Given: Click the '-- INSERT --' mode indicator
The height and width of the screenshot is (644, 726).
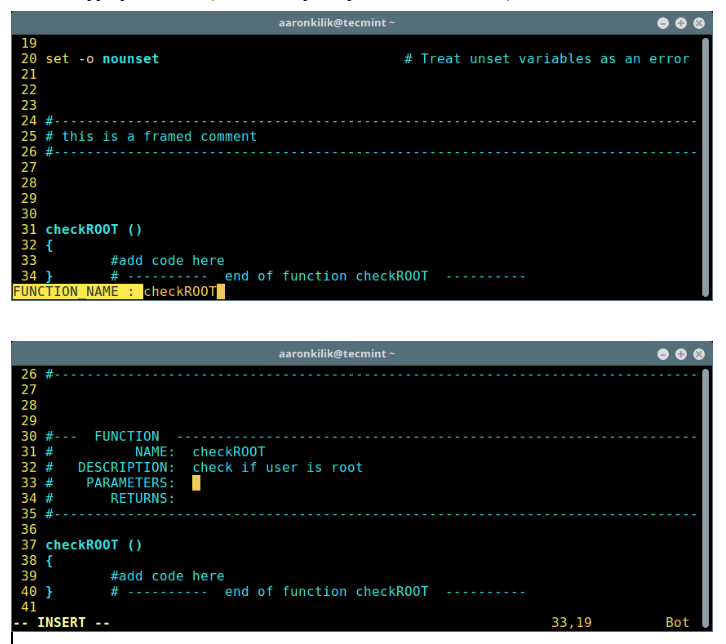Looking at the screenshot, I should point(61,622).
